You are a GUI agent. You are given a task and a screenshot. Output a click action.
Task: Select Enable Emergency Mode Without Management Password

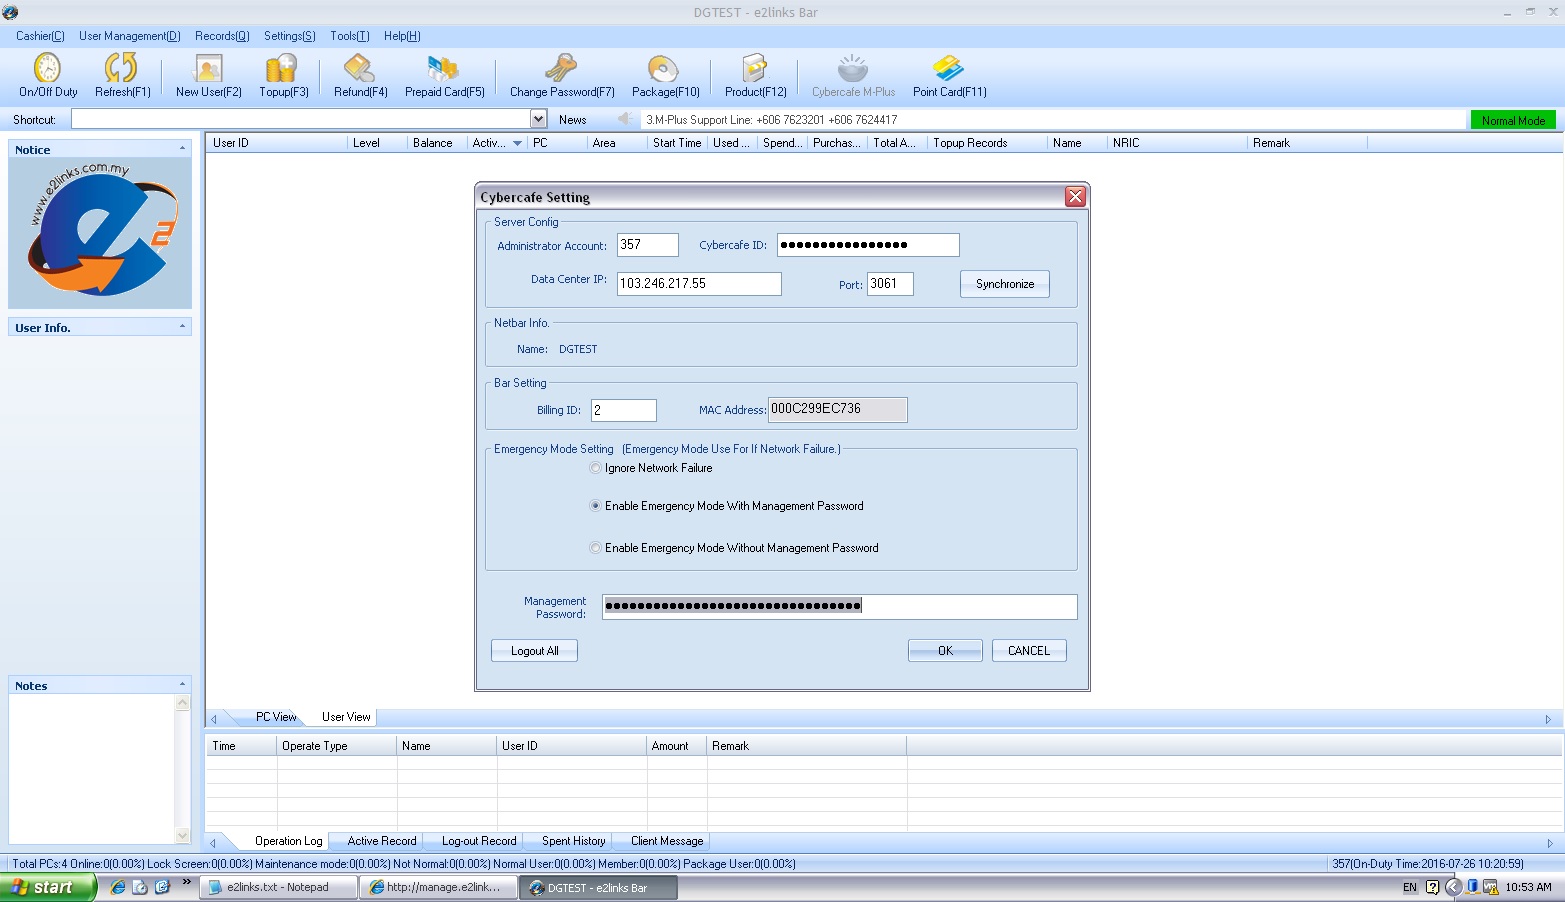coord(596,548)
